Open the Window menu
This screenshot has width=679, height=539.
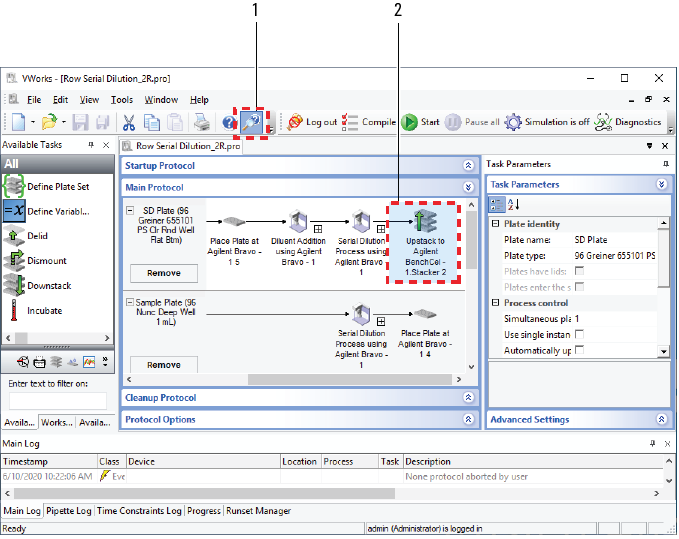[161, 100]
